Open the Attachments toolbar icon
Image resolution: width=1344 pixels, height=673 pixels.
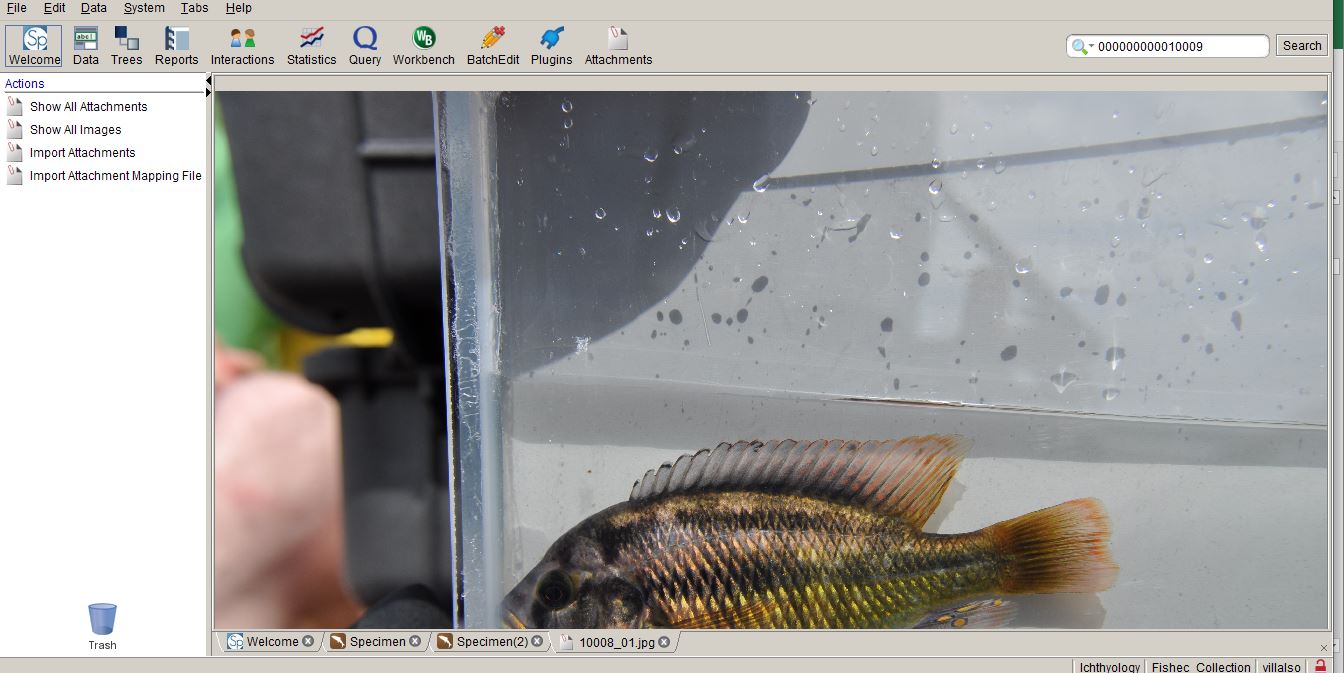618,46
